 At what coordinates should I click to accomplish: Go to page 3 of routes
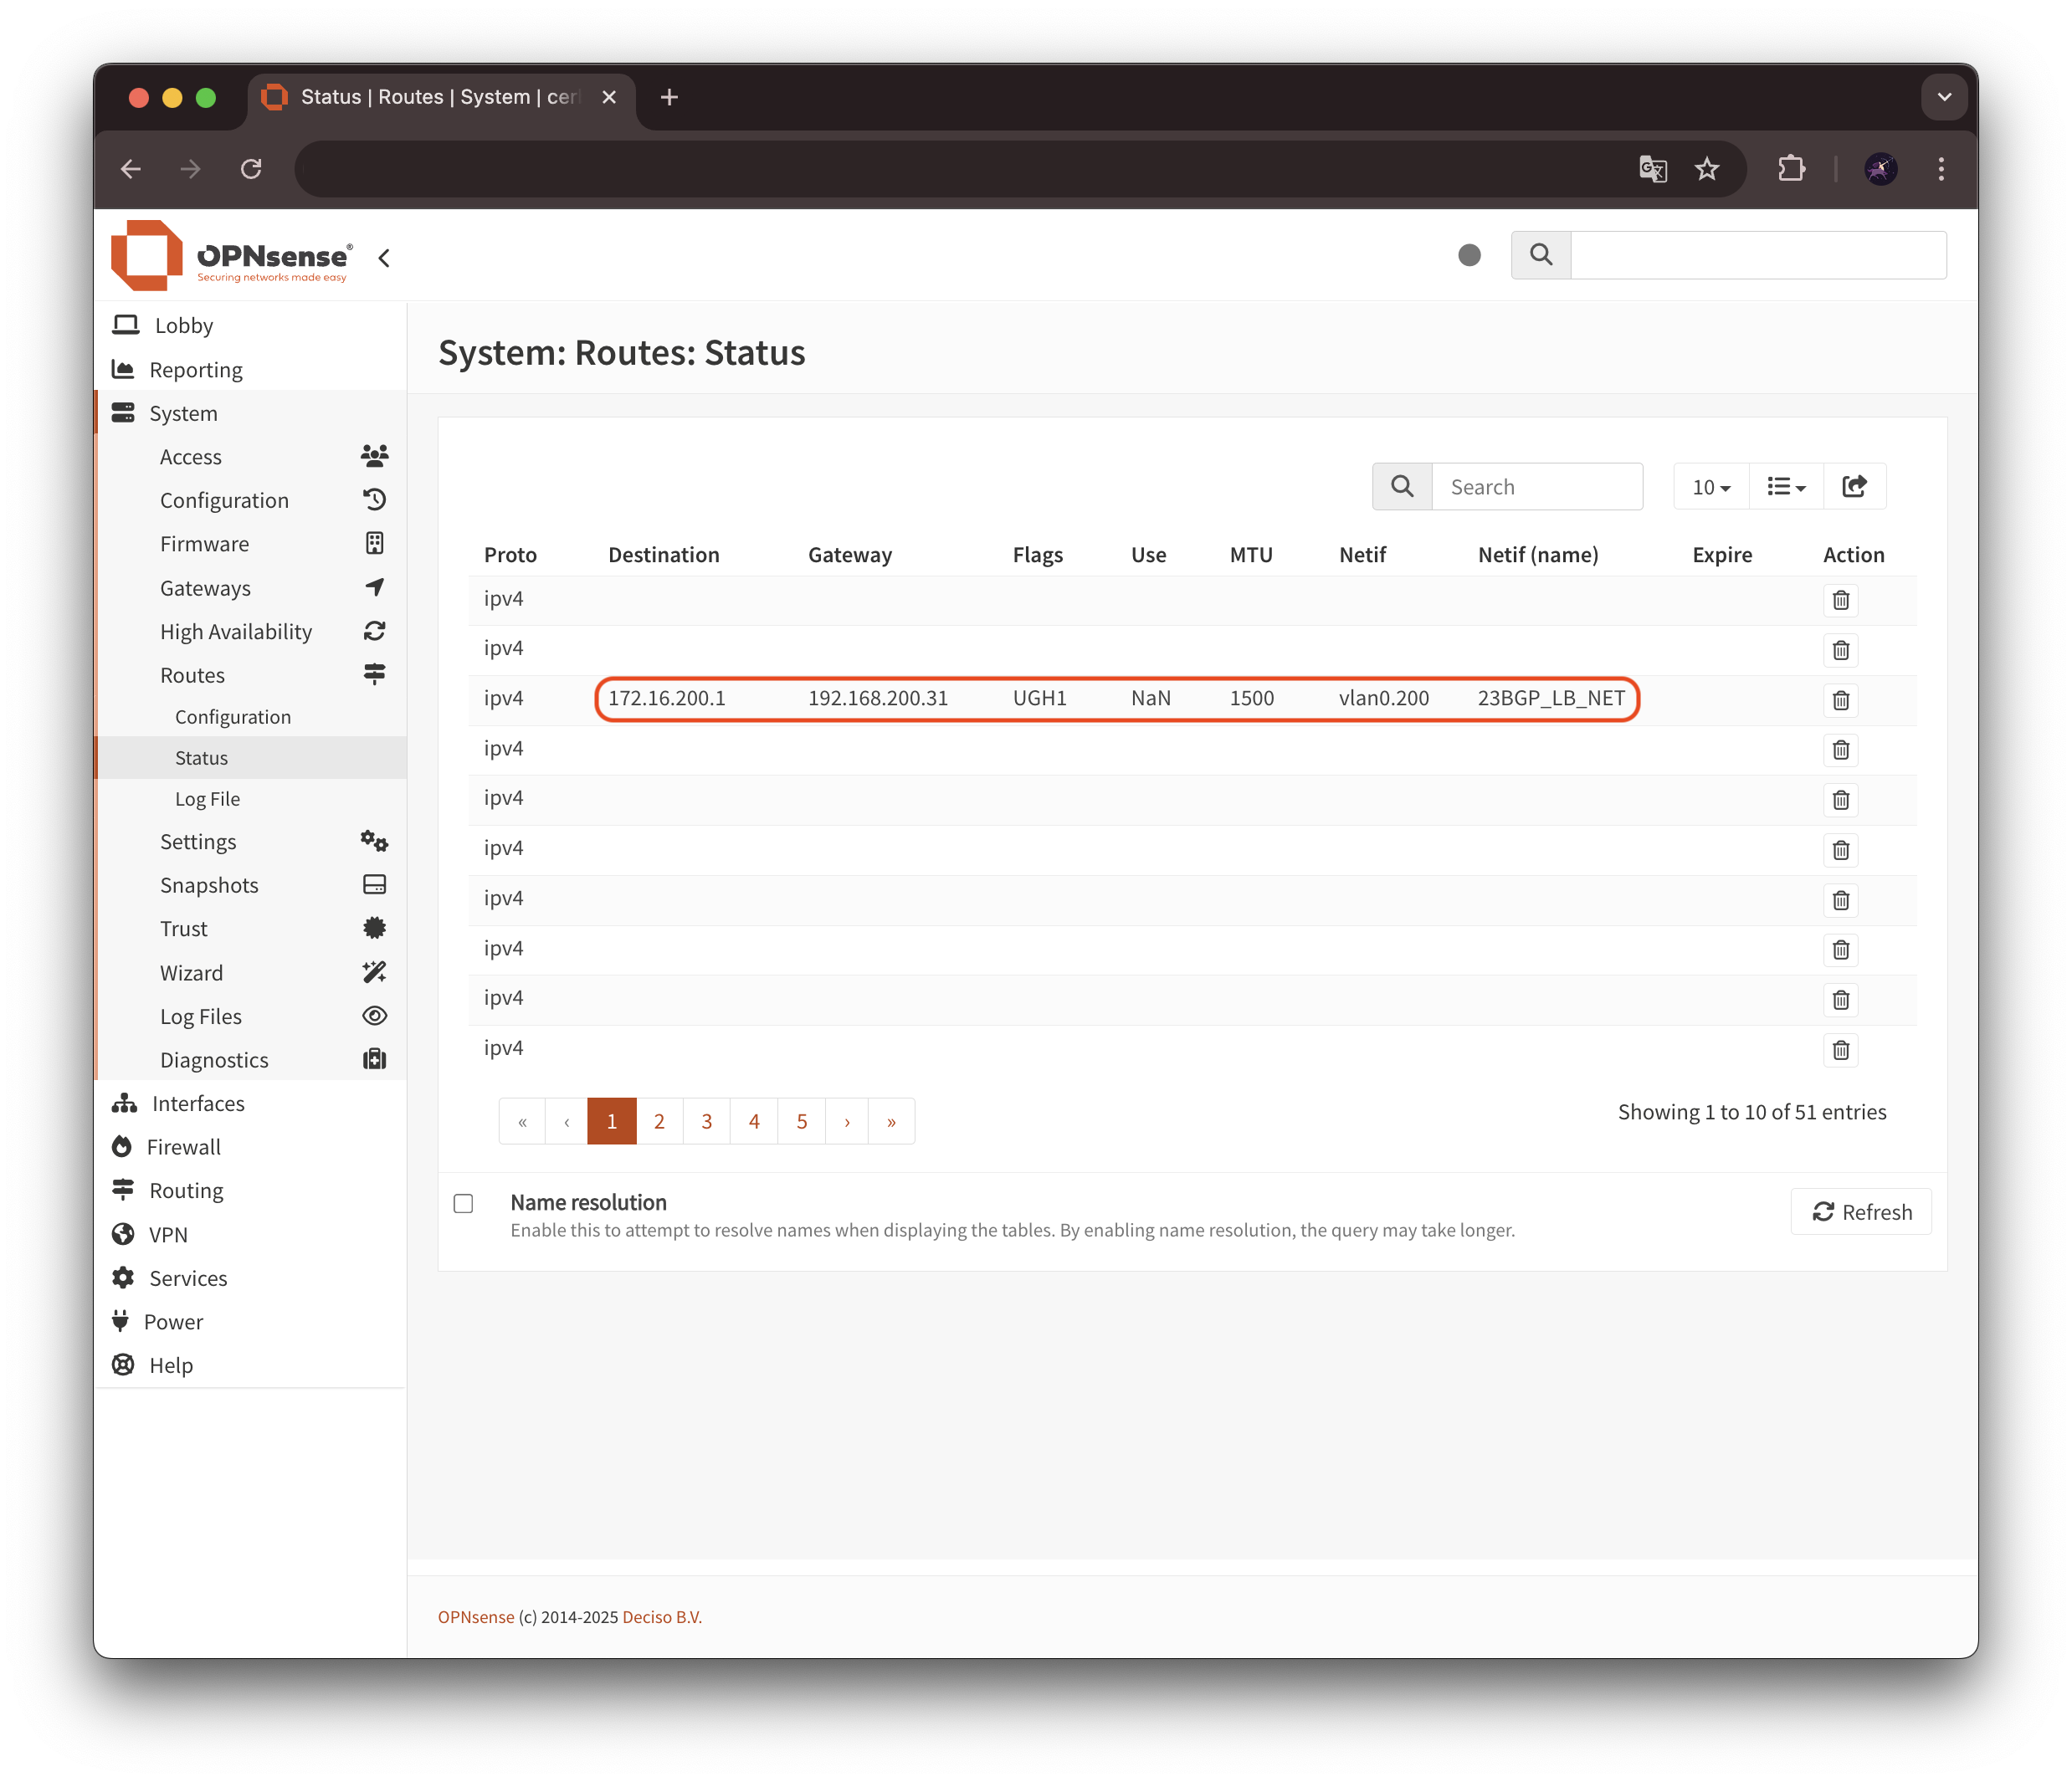[x=706, y=1121]
